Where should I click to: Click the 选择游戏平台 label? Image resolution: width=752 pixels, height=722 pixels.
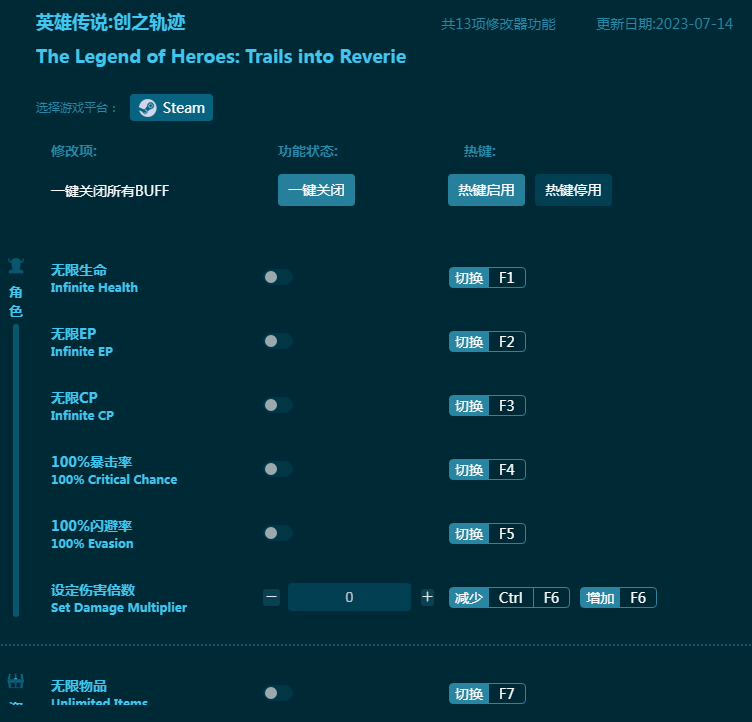click(x=75, y=107)
